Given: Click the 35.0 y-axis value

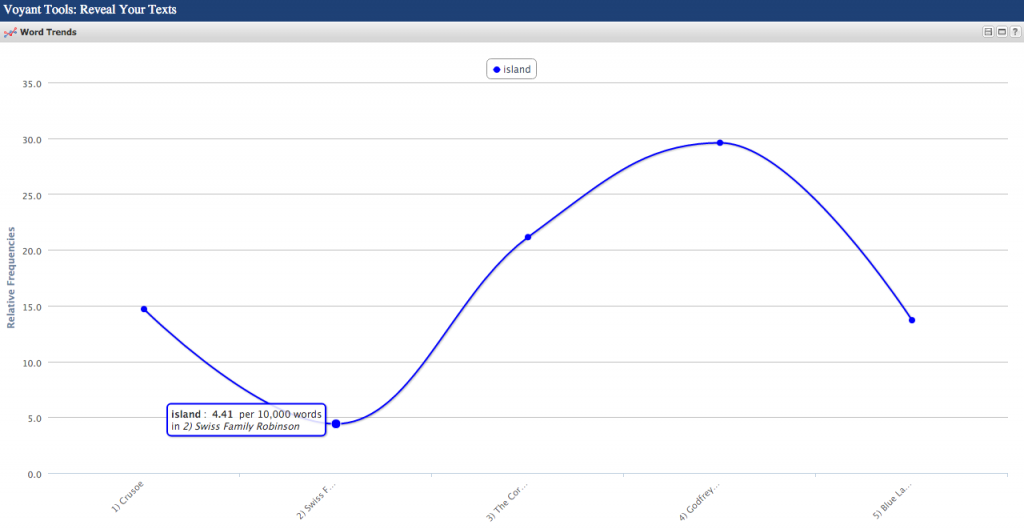Looking at the screenshot, I should tap(31, 84).
